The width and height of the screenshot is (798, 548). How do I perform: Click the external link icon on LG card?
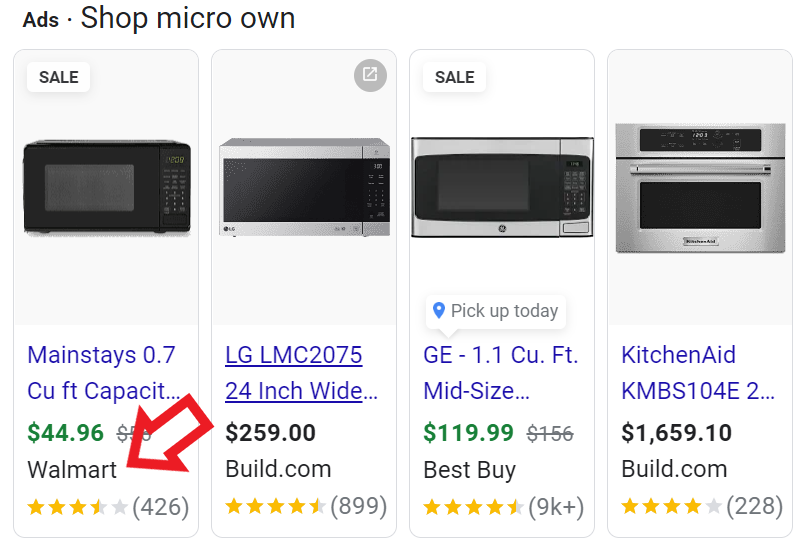[x=370, y=75]
